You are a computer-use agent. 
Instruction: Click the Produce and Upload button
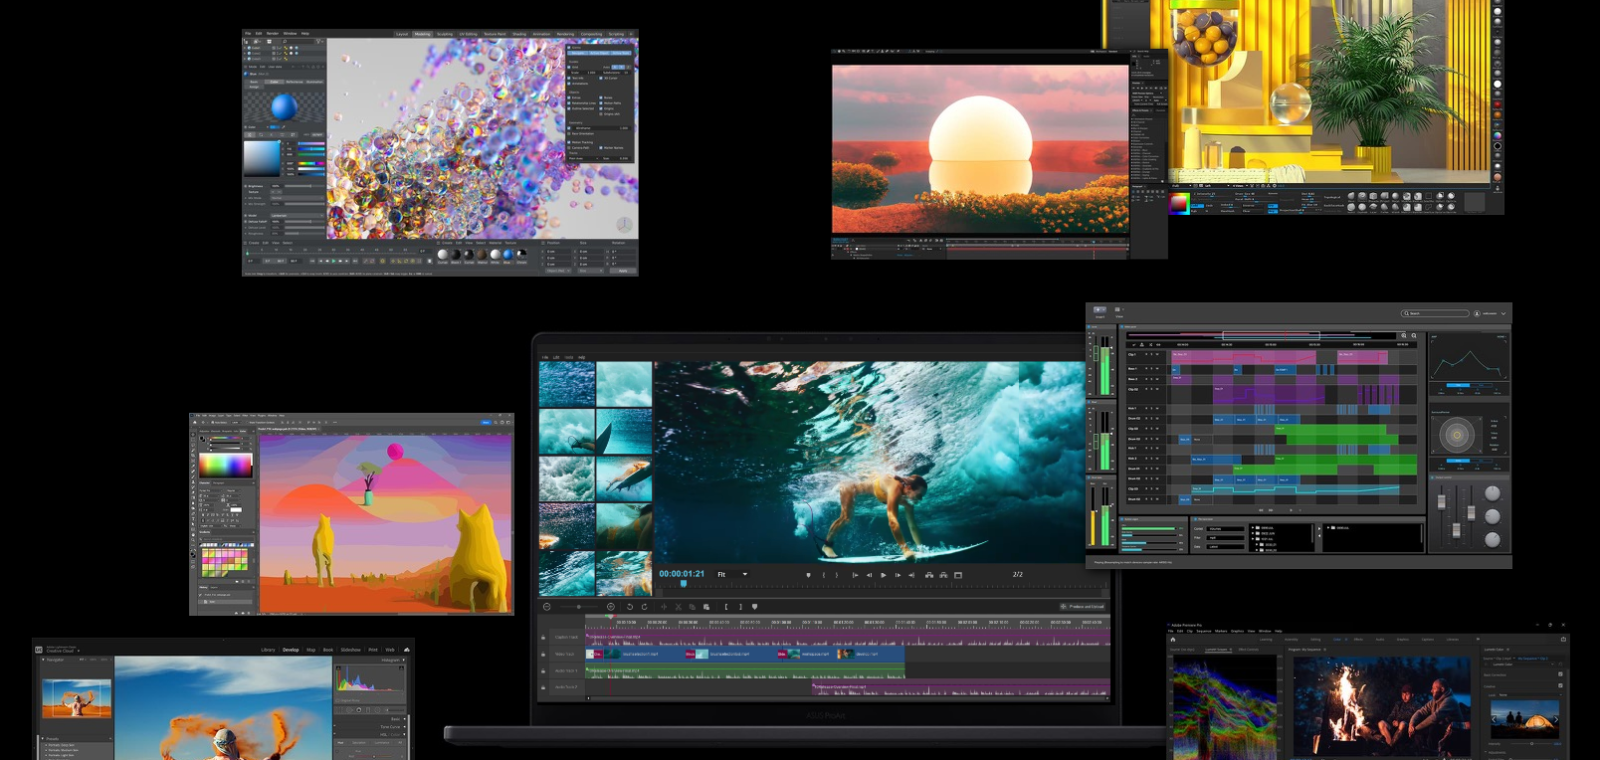coord(1083,606)
